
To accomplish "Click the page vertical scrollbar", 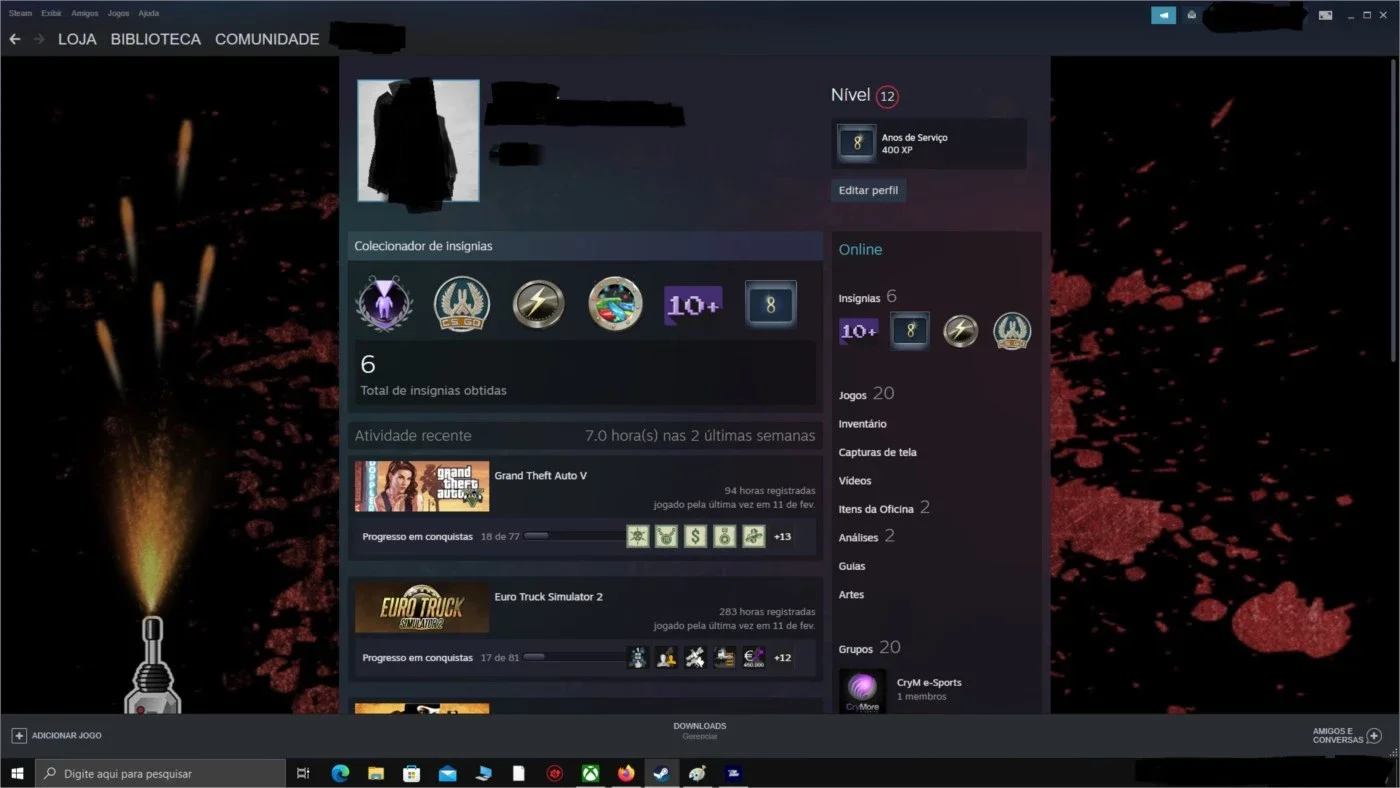I will click(x=1395, y=210).
